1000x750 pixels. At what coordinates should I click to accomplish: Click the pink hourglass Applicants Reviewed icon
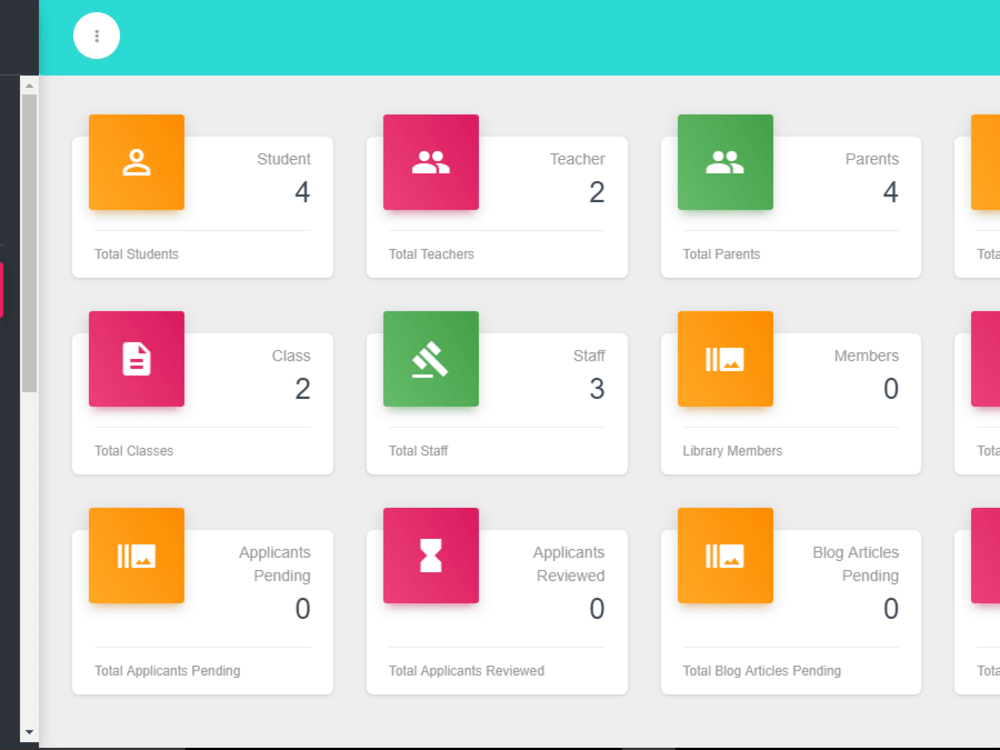(431, 555)
